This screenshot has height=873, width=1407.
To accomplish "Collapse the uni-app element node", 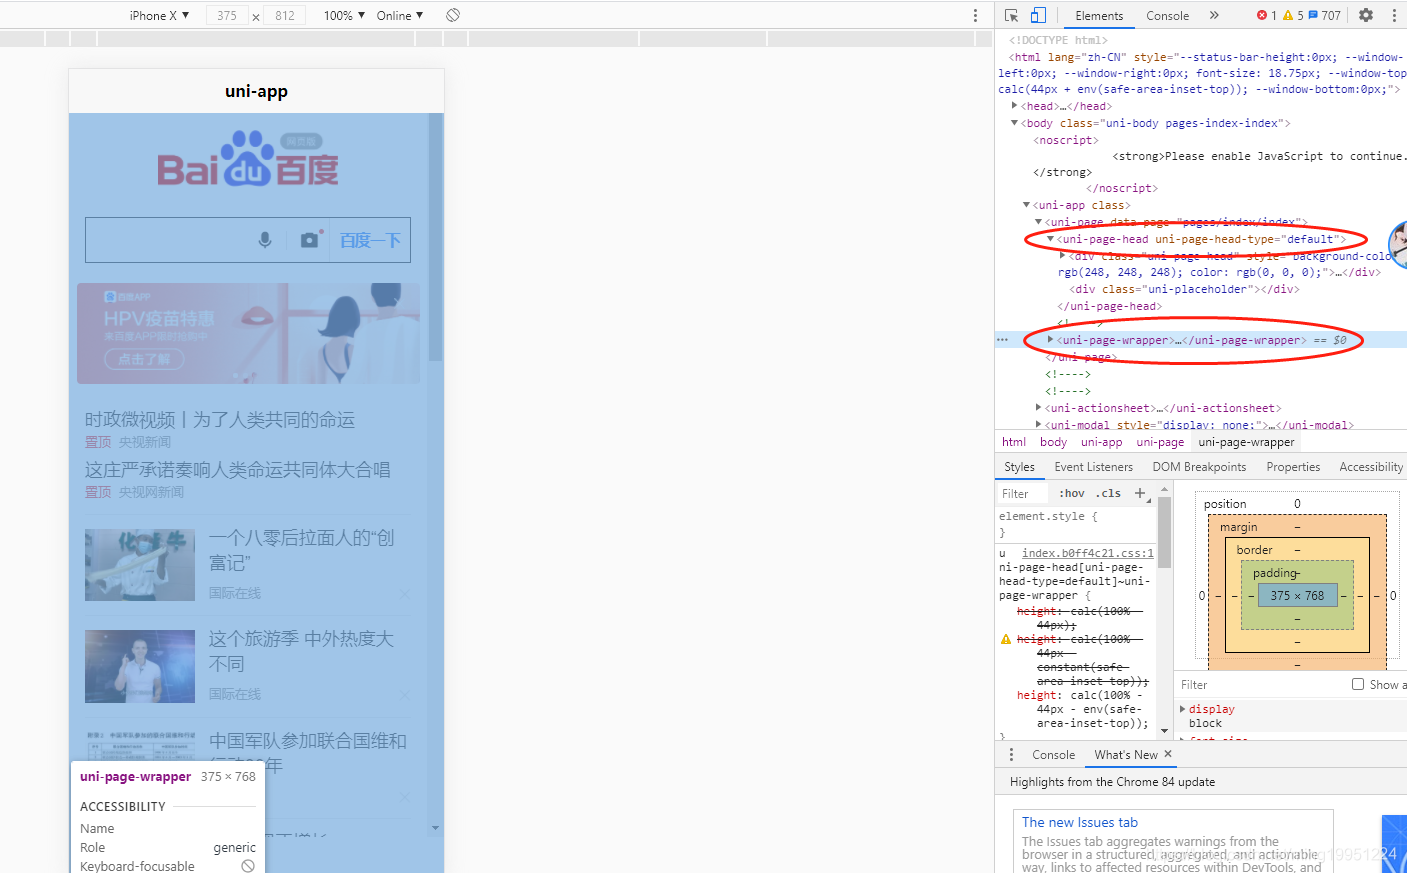I will click(x=1027, y=205).
